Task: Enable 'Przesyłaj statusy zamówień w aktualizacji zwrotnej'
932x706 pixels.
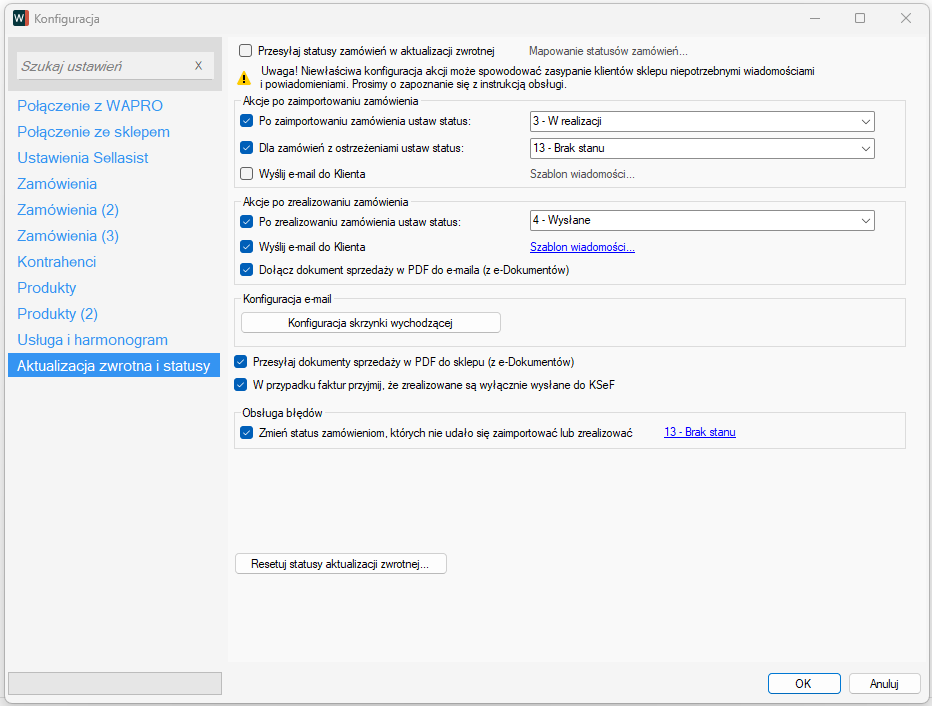Action: click(x=246, y=50)
